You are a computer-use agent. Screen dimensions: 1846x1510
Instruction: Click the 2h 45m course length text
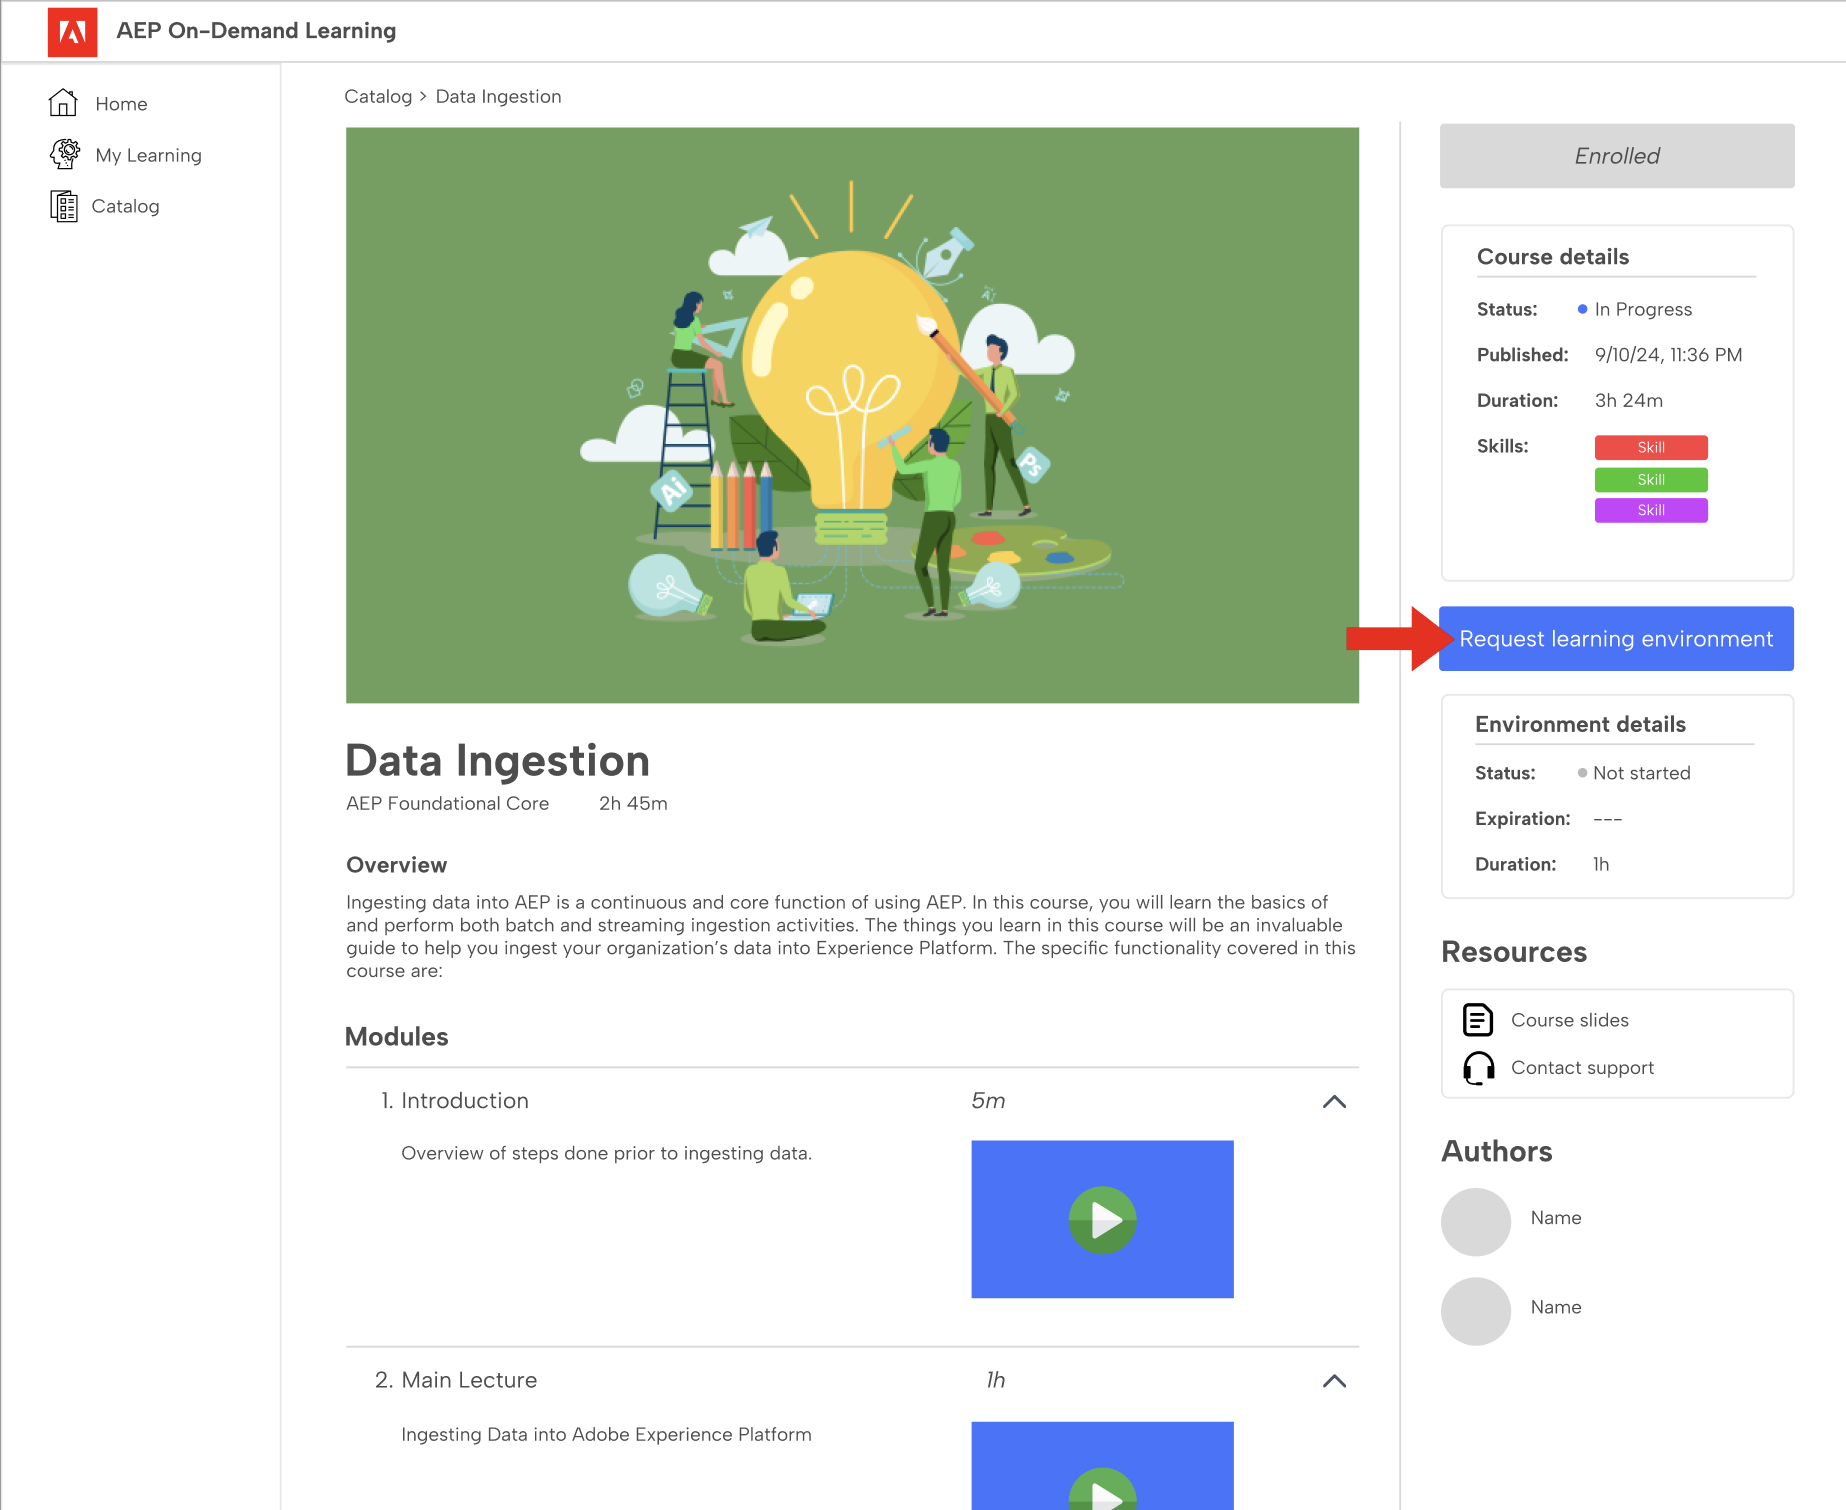coord(633,803)
